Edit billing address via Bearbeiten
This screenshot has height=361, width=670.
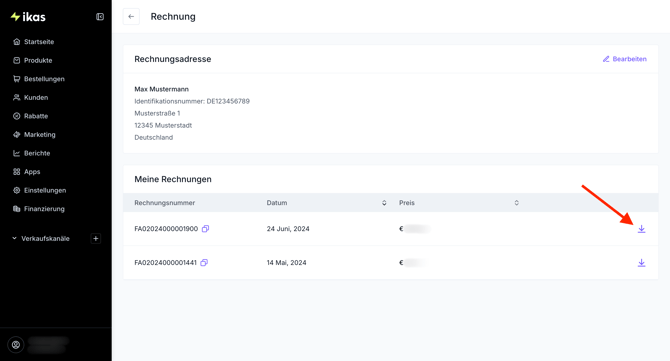click(x=625, y=59)
